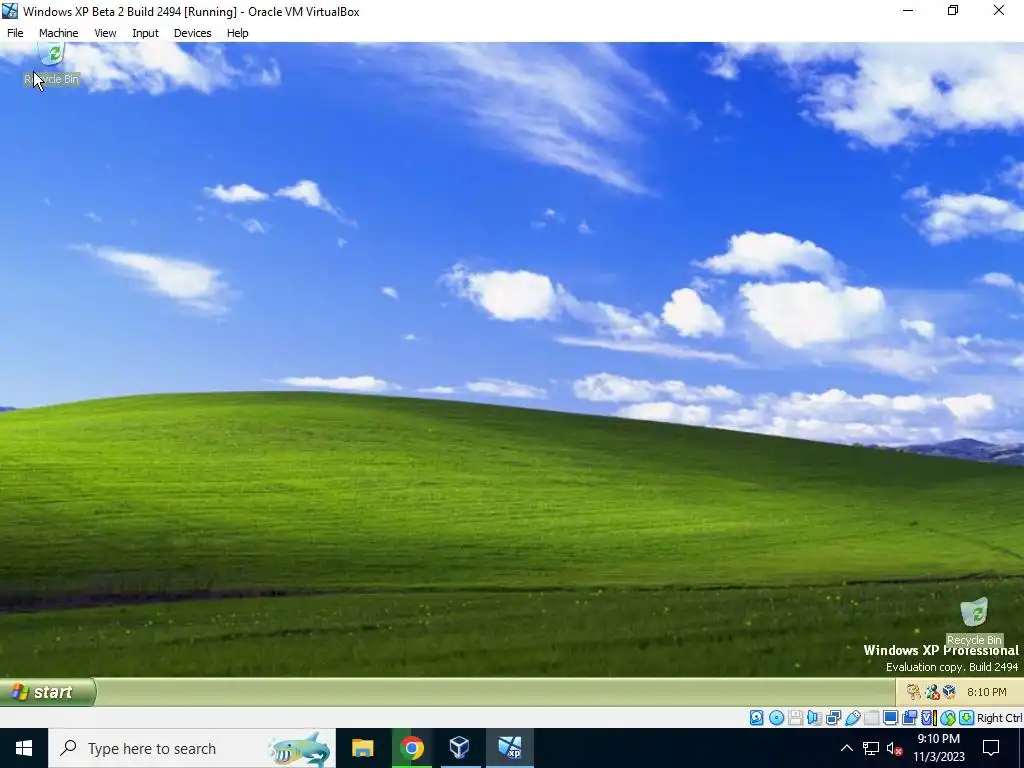Click the Messenger icon with red X in XP tray

932,692
